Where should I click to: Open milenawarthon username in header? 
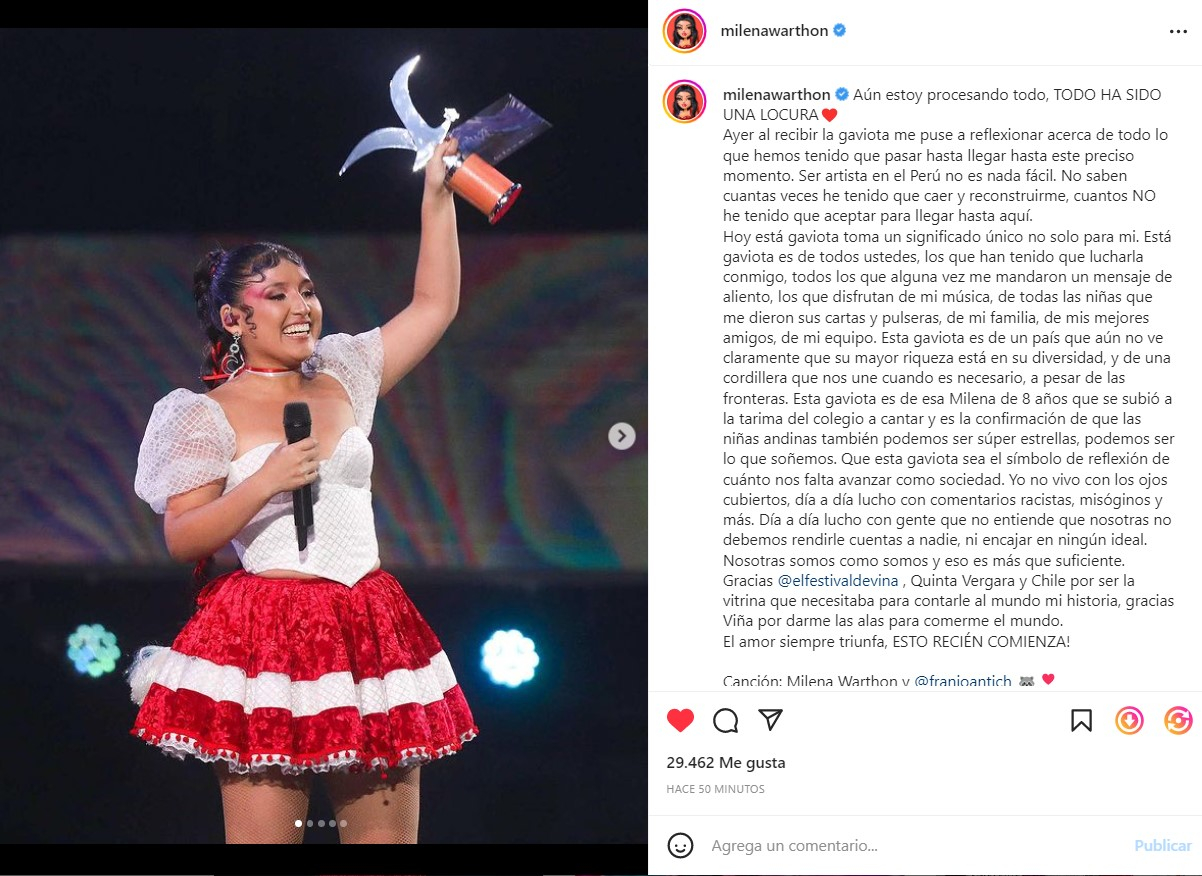click(x=774, y=31)
